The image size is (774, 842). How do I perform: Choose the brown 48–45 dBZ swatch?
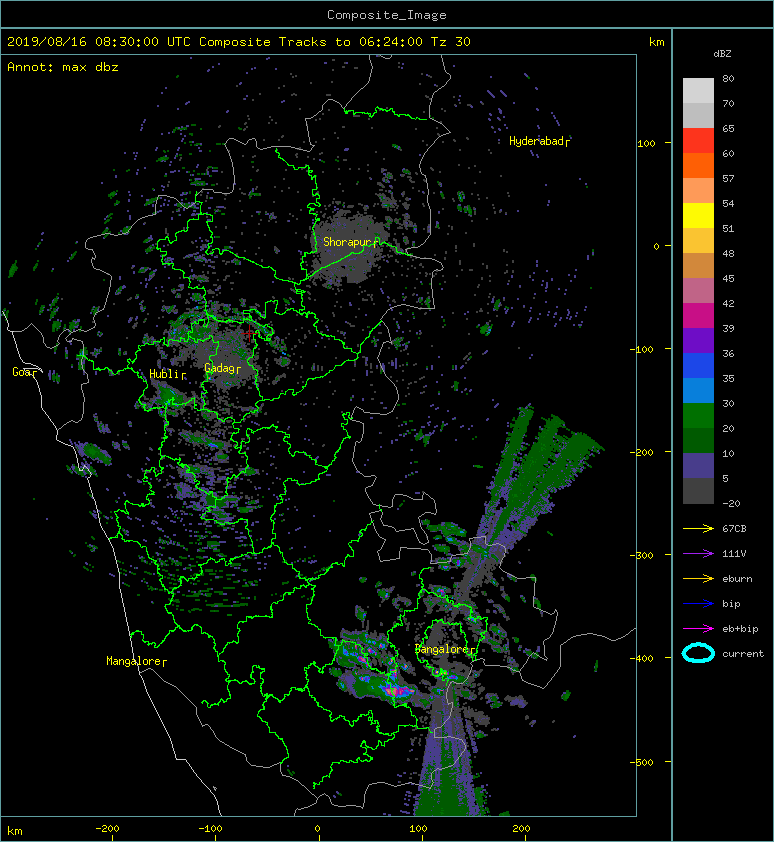pyautogui.click(x=698, y=265)
